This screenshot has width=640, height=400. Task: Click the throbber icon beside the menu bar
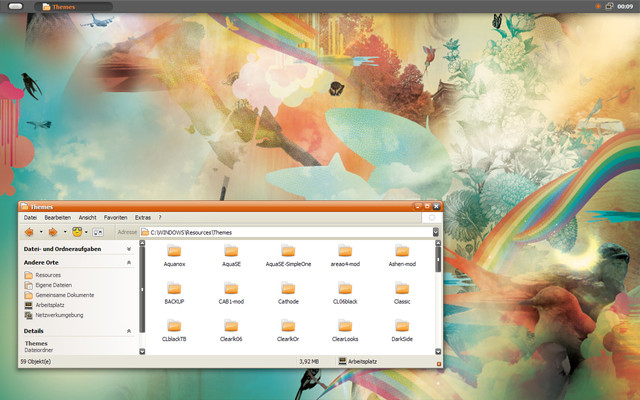point(432,218)
